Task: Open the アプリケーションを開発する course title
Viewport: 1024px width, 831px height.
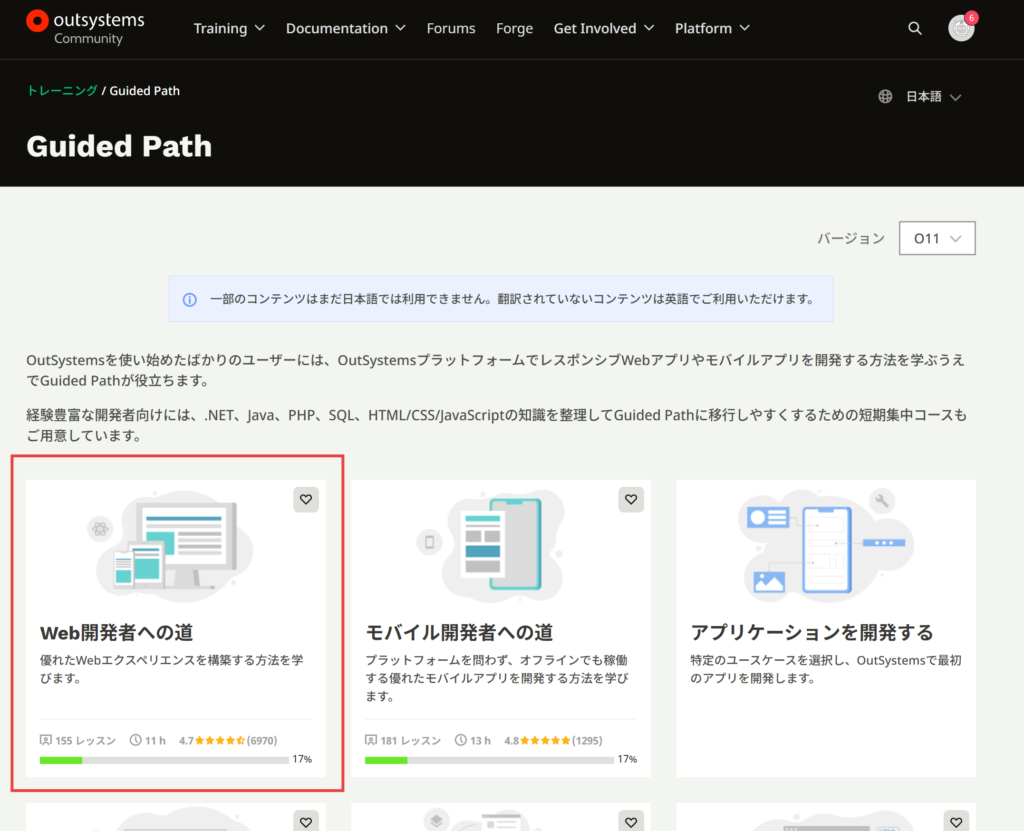Action: point(811,632)
